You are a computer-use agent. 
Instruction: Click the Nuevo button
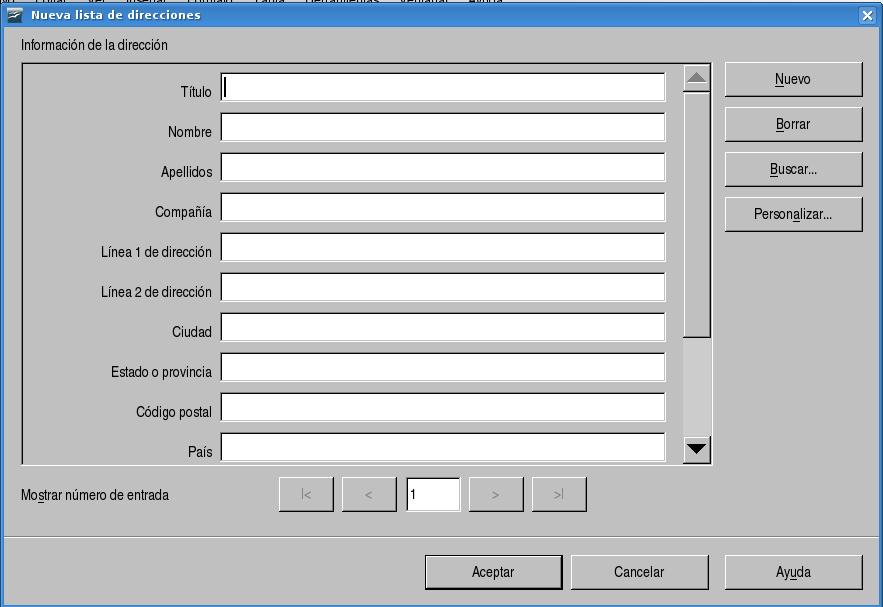tap(793, 80)
